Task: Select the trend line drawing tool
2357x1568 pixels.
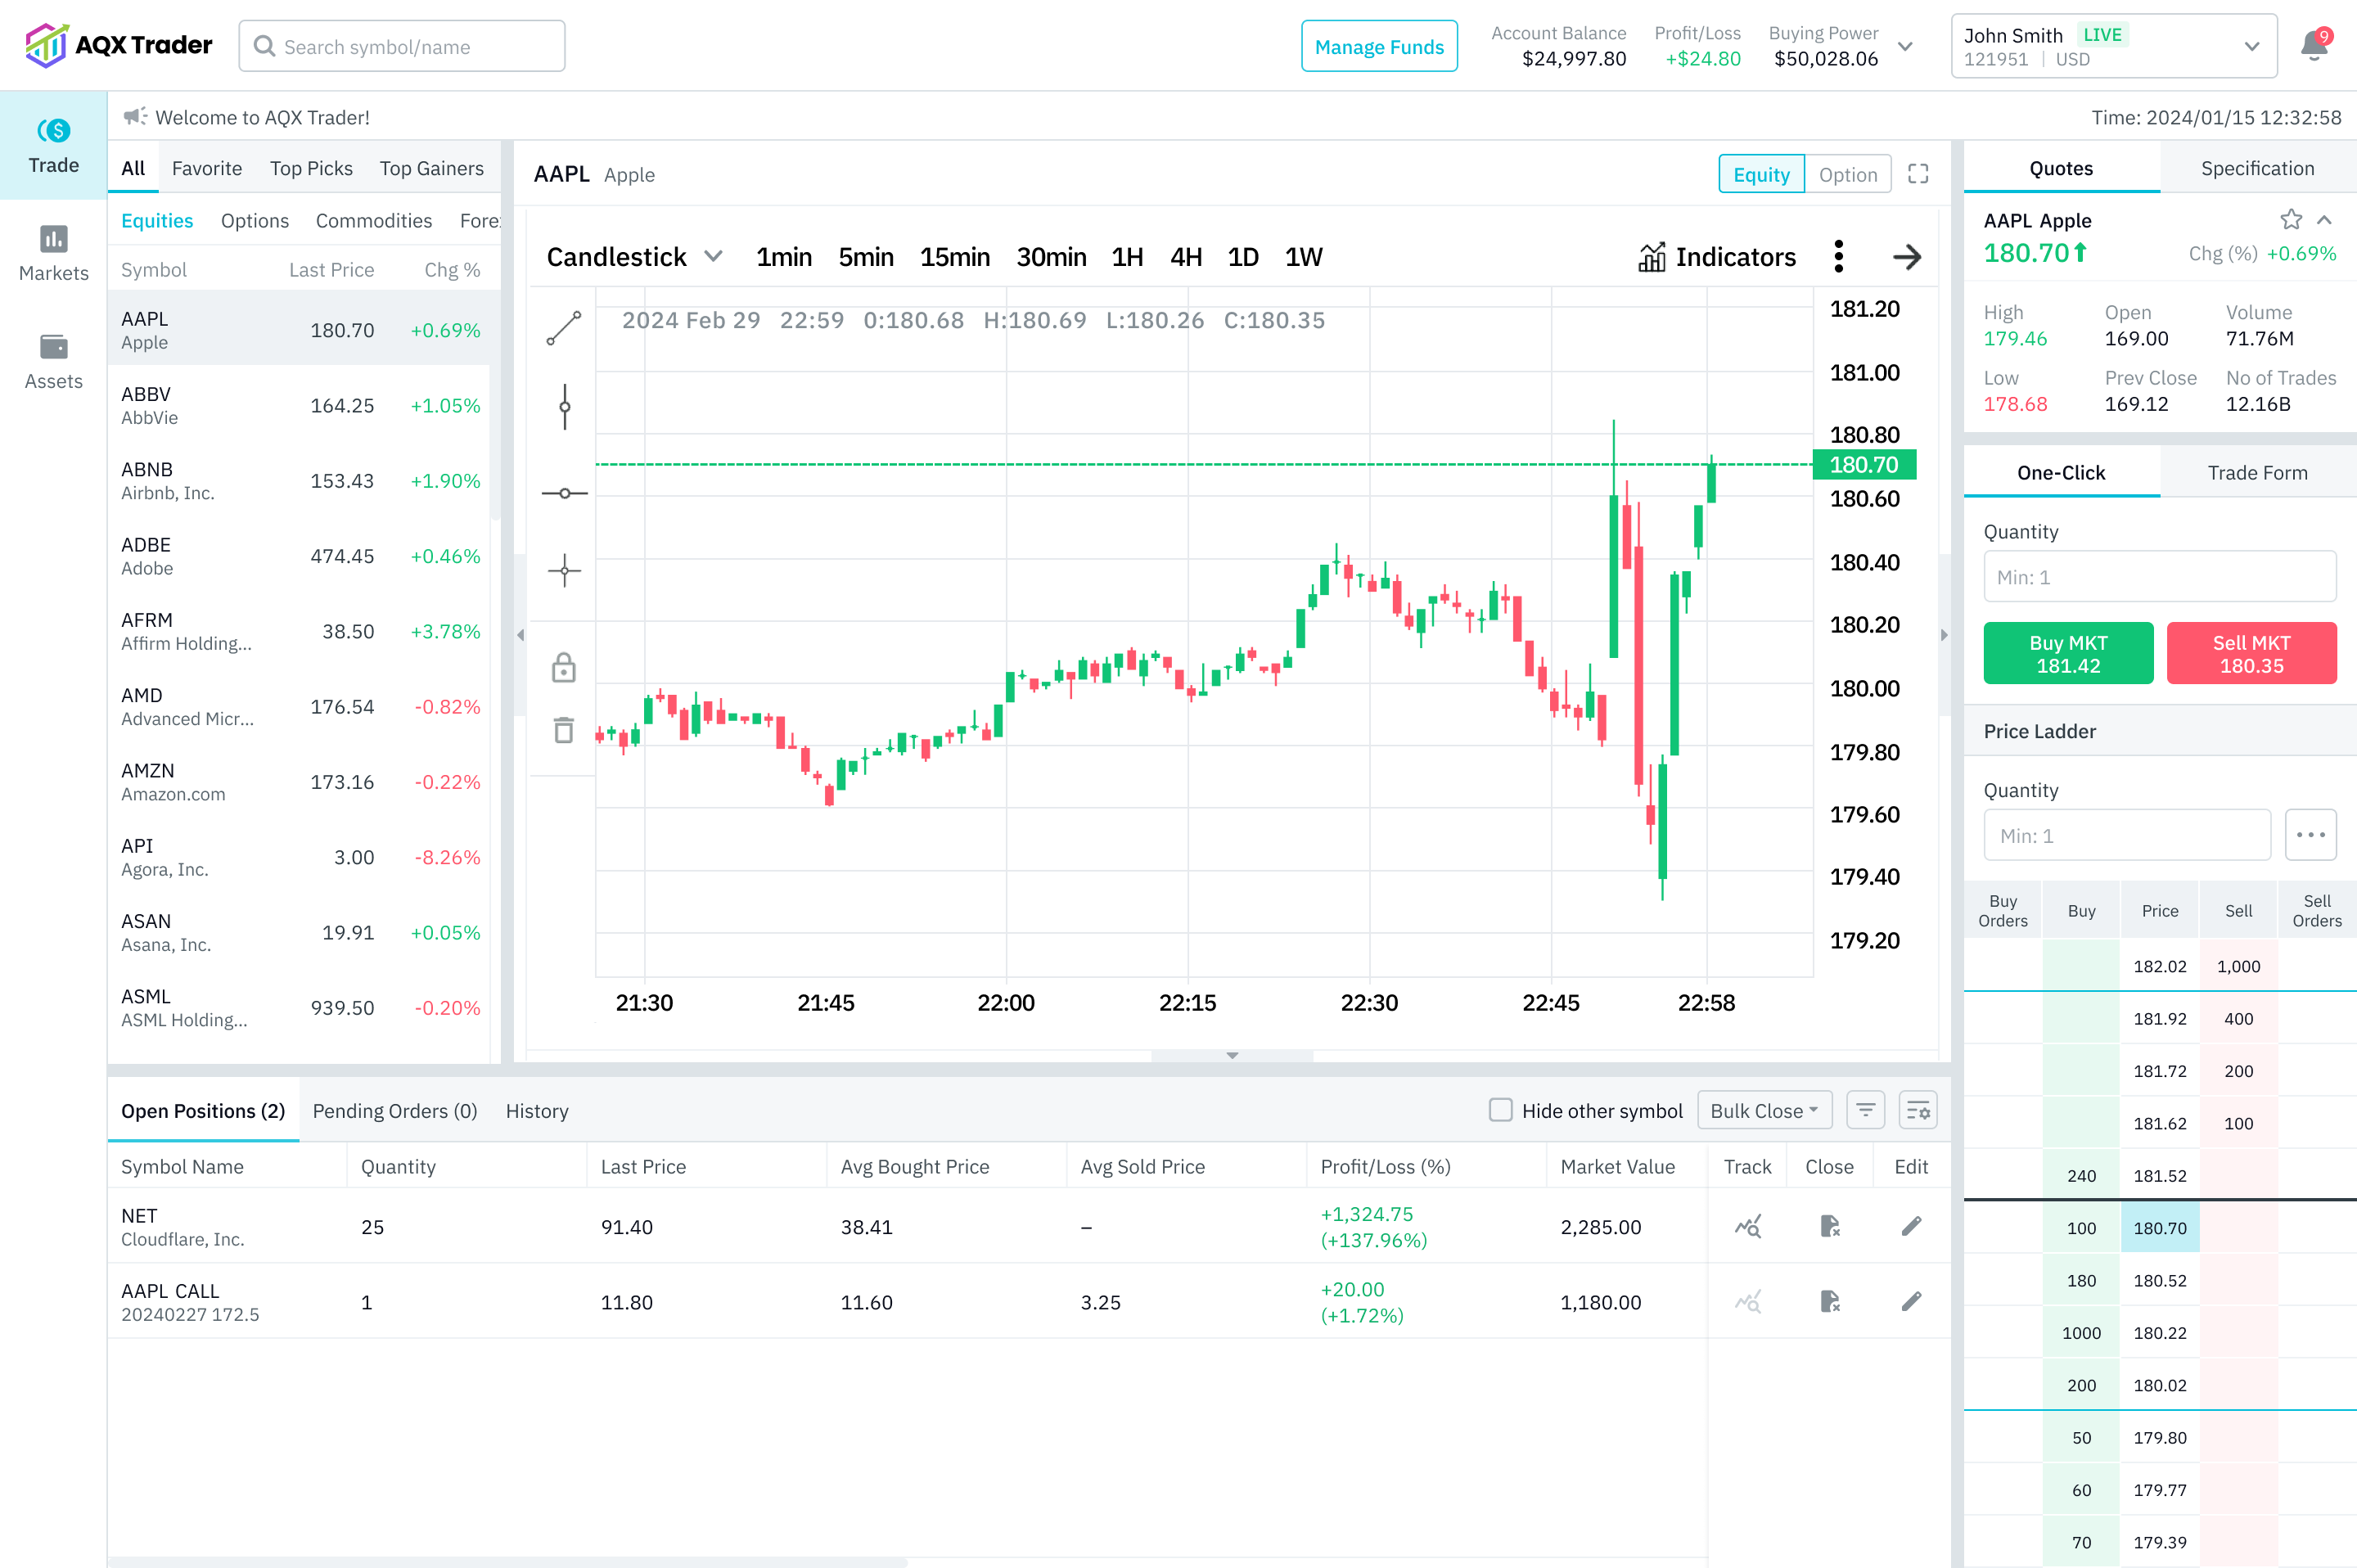Action: click(x=564, y=328)
